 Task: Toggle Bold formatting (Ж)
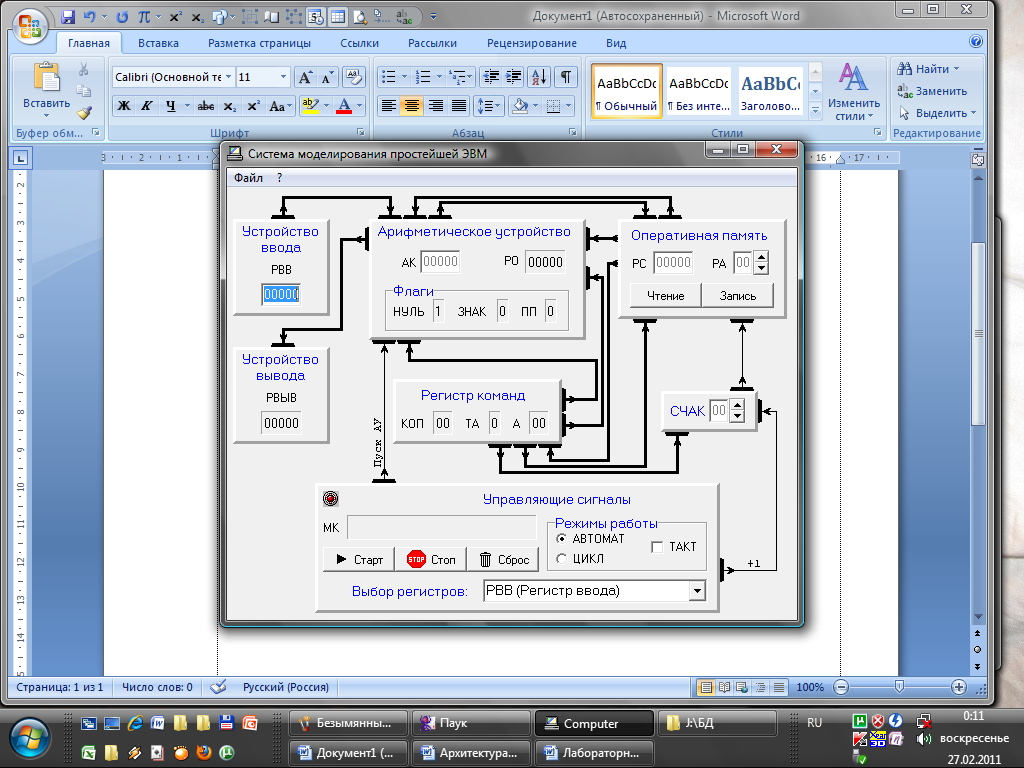(123, 106)
